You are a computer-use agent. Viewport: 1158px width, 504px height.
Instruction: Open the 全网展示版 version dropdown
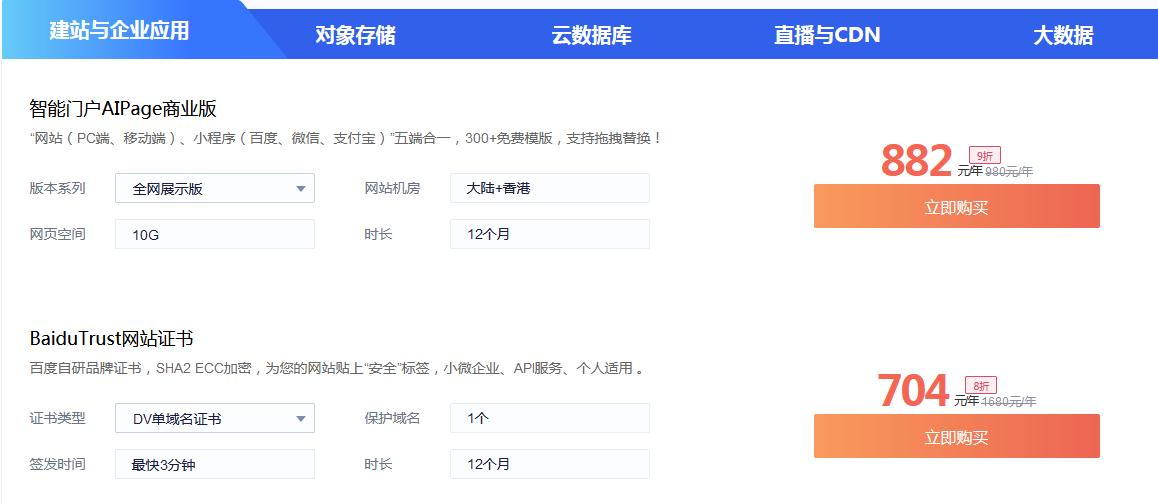(x=215, y=188)
